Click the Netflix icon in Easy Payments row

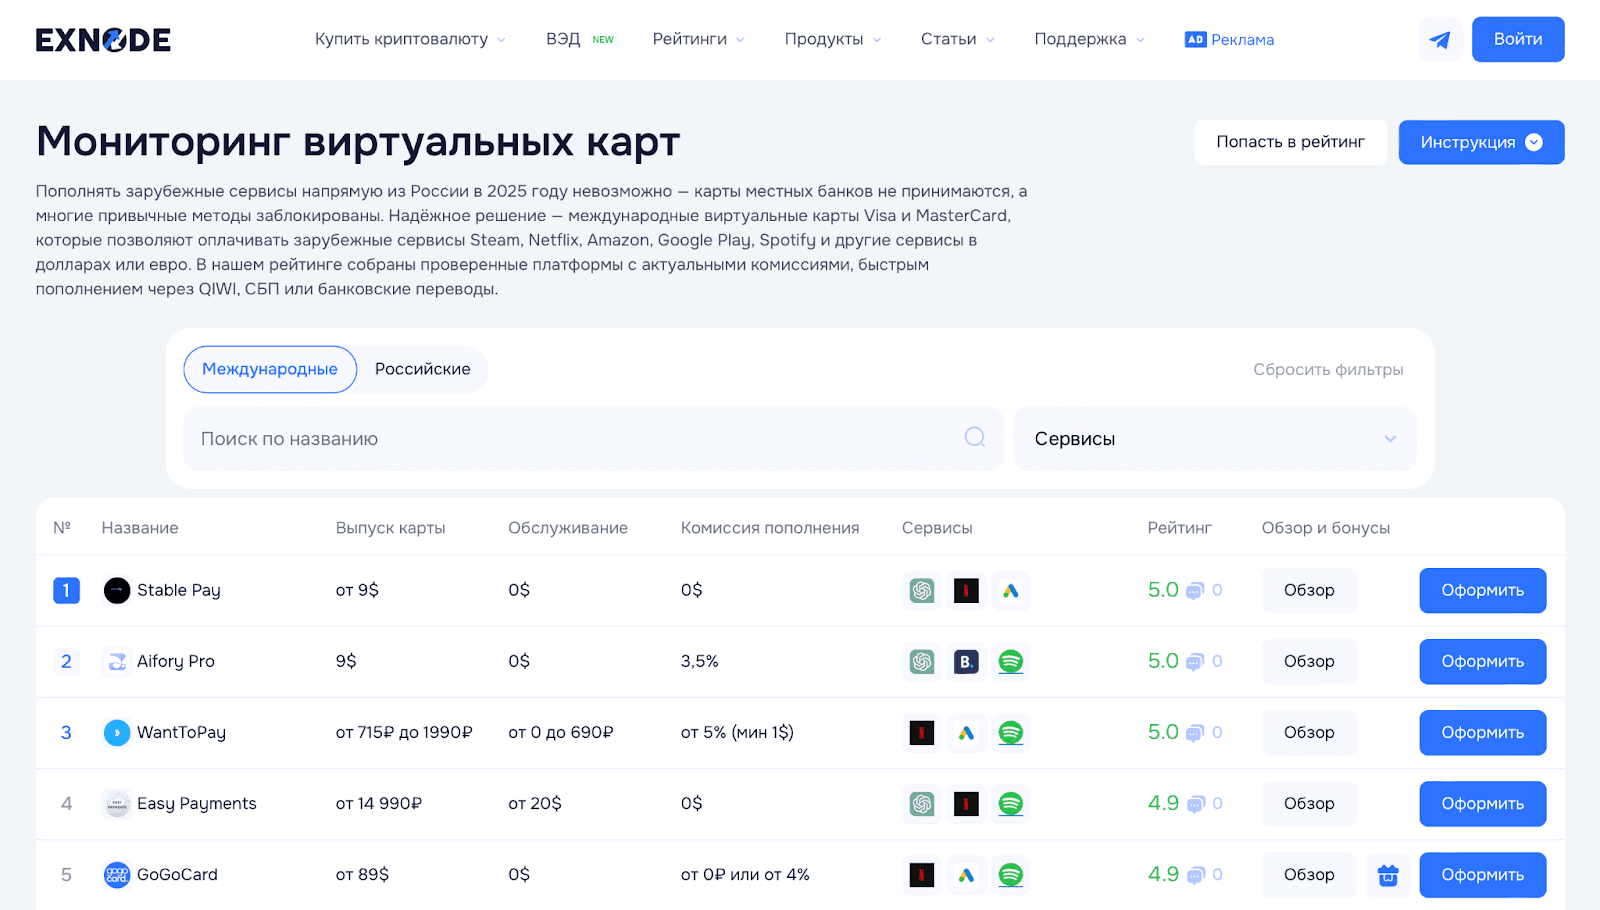click(966, 804)
